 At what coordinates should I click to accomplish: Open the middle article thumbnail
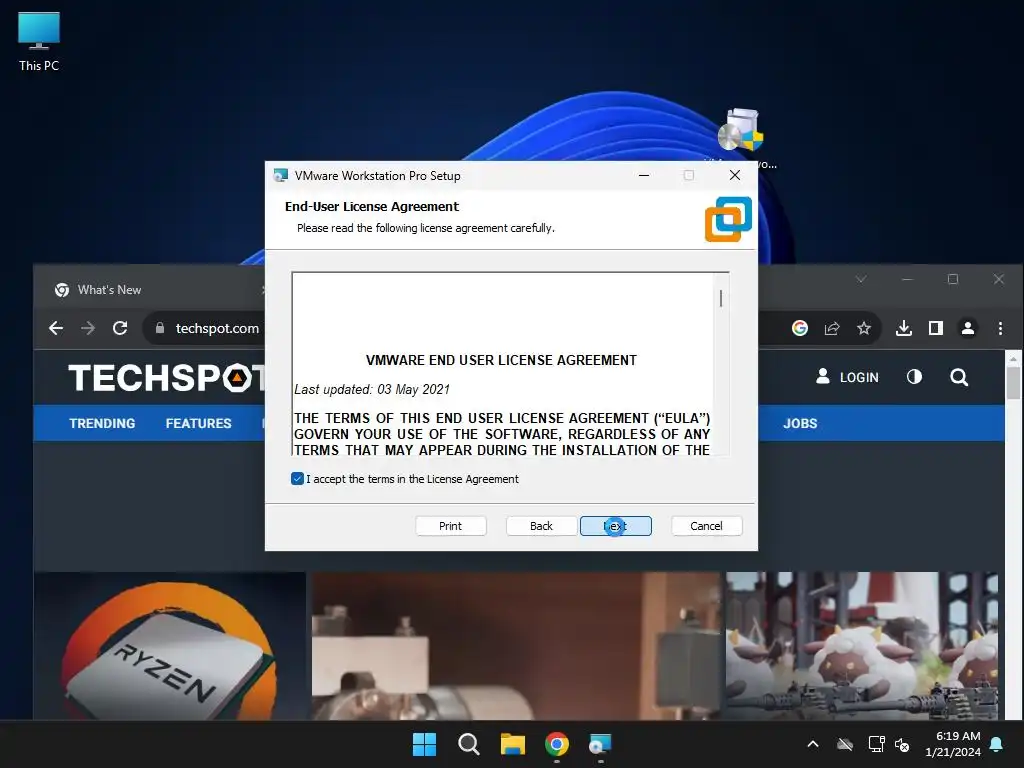click(516, 646)
